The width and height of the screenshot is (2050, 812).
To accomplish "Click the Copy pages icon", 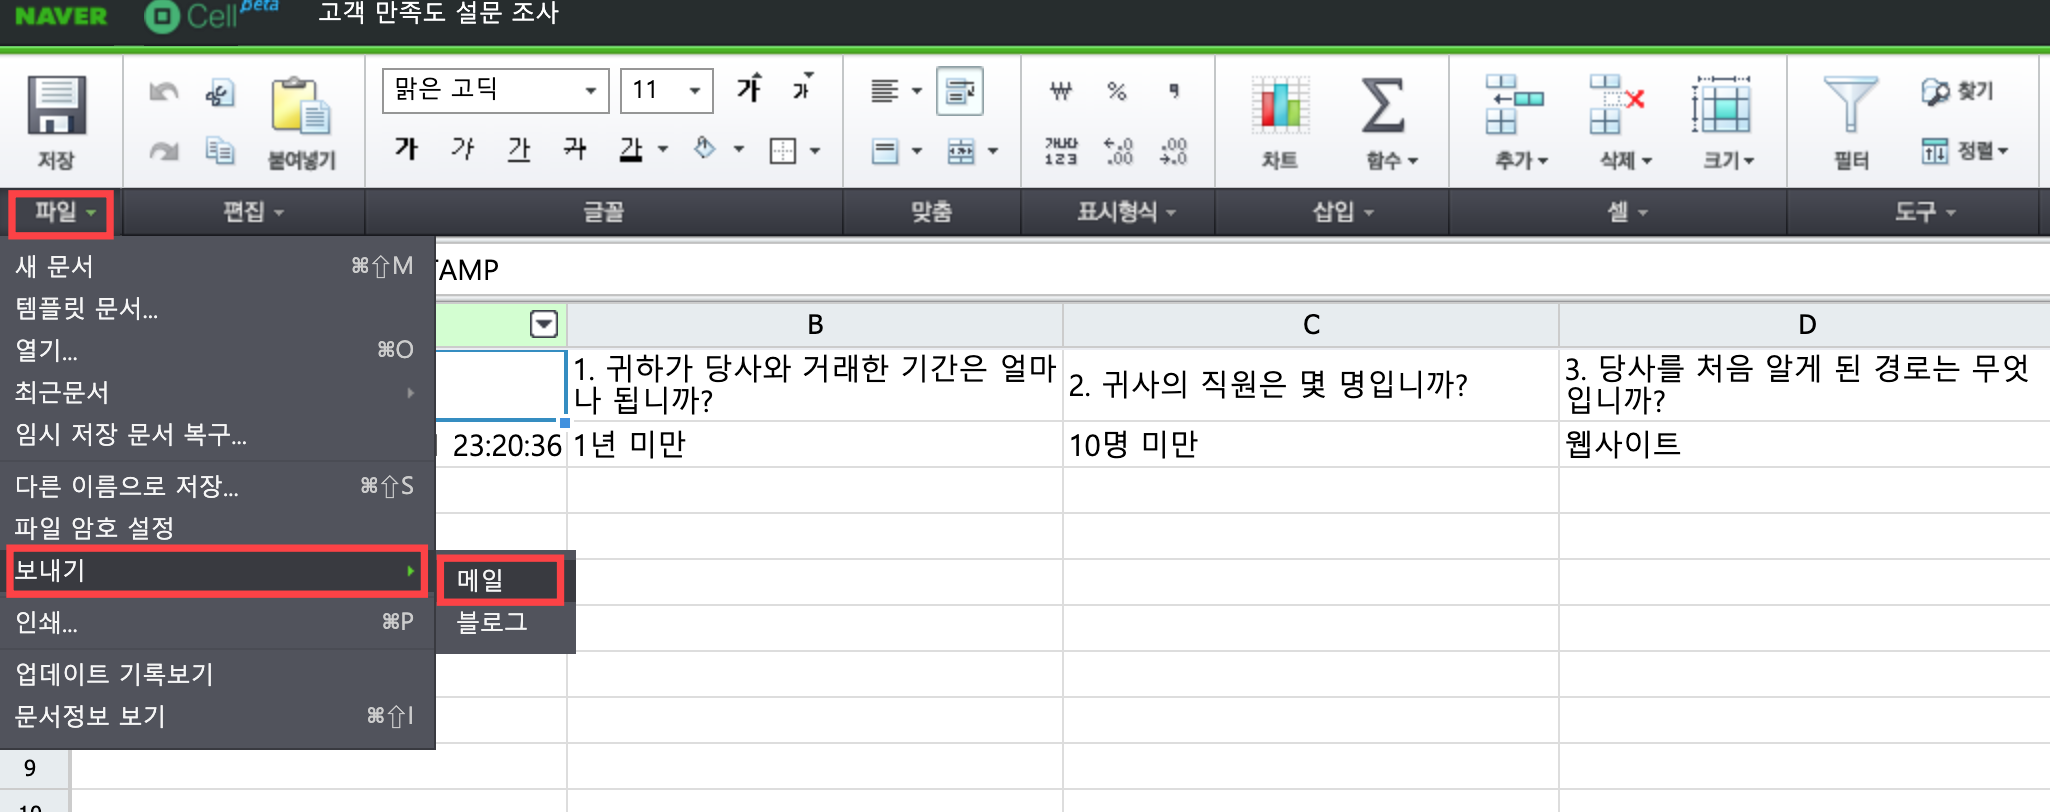I will tap(219, 151).
